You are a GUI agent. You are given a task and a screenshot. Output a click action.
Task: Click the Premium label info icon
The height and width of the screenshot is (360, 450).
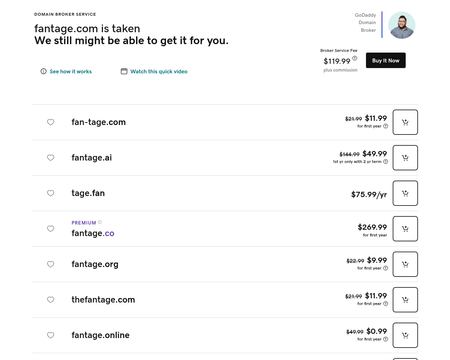(x=100, y=222)
